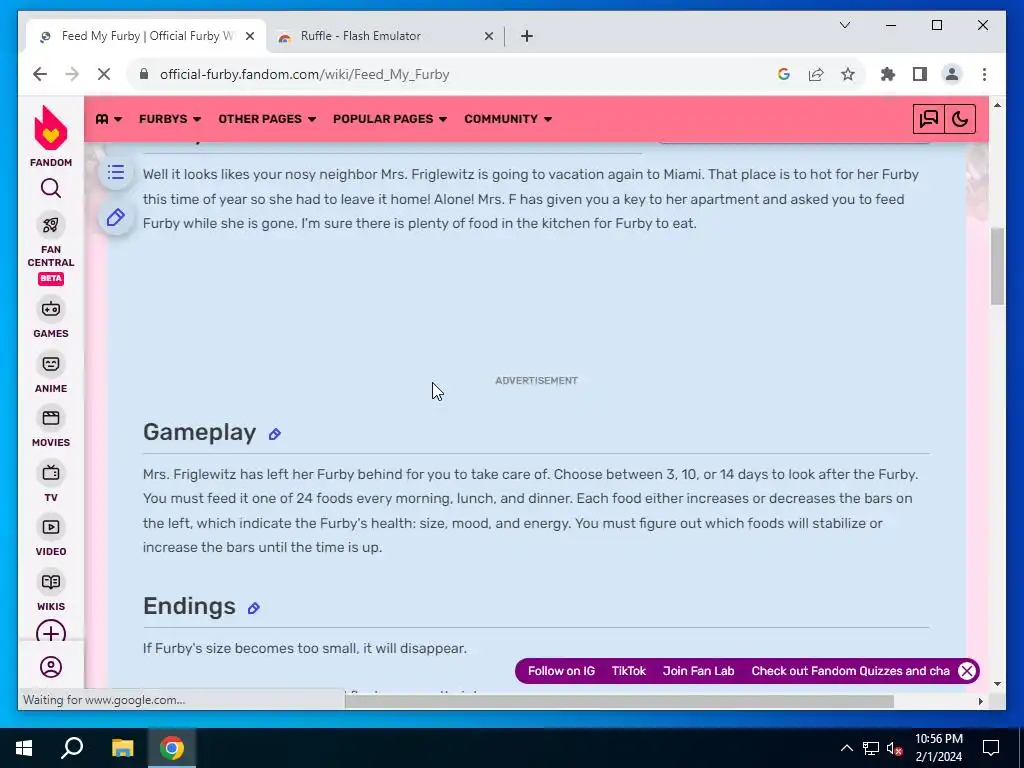Expand the FURBYS dropdown menu
Screen dimensions: 1024x768
170,119
